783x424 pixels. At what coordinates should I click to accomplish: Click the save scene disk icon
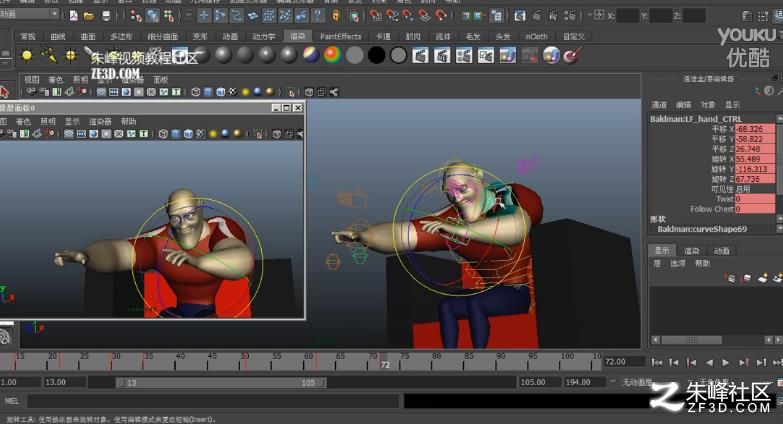106,16
